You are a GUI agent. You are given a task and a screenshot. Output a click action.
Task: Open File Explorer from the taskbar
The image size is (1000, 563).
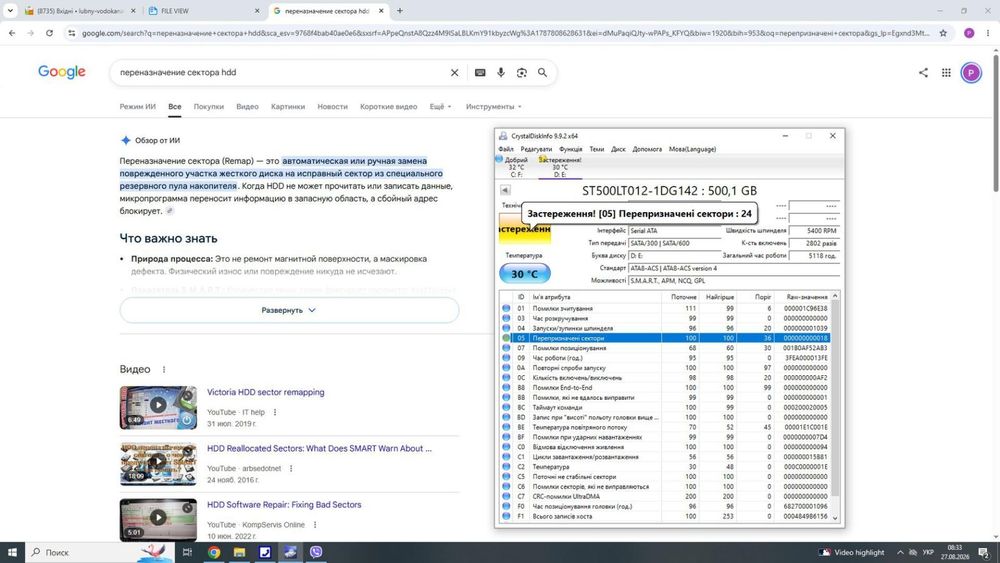[239, 552]
